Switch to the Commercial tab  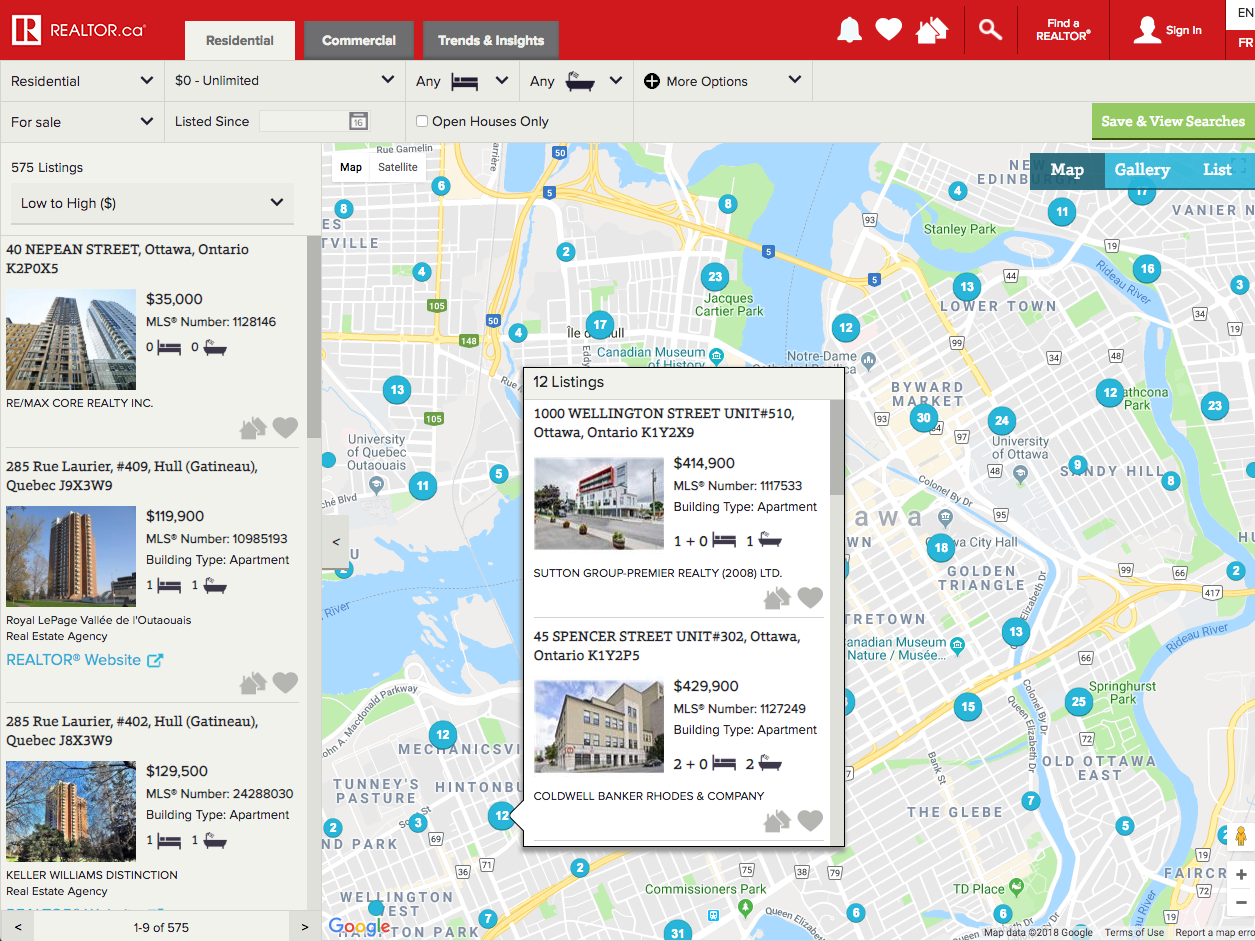point(358,41)
